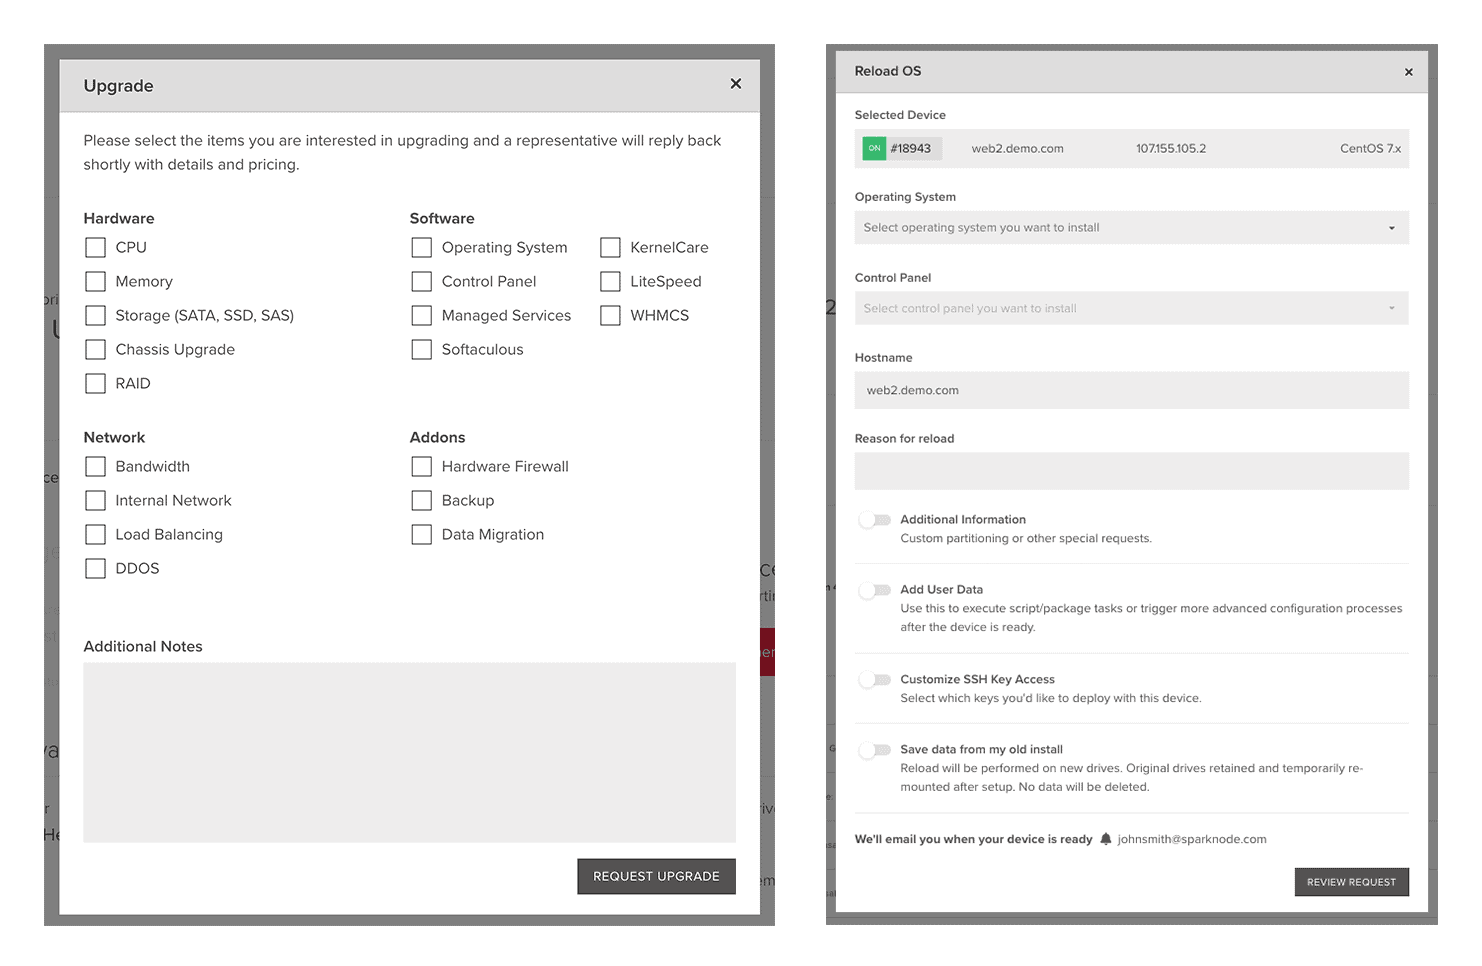The height and width of the screenshot is (966, 1482).
Task: Check the CPU hardware checkbox
Action: pos(96,248)
